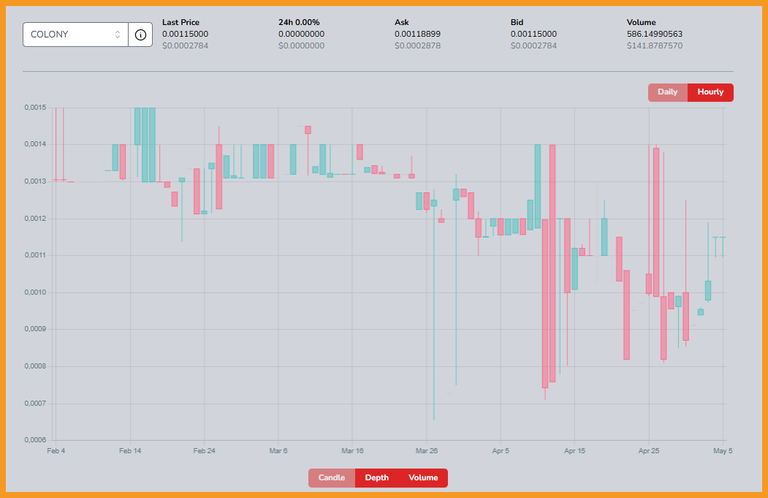Click the Apr 15 date label

pos(575,451)
